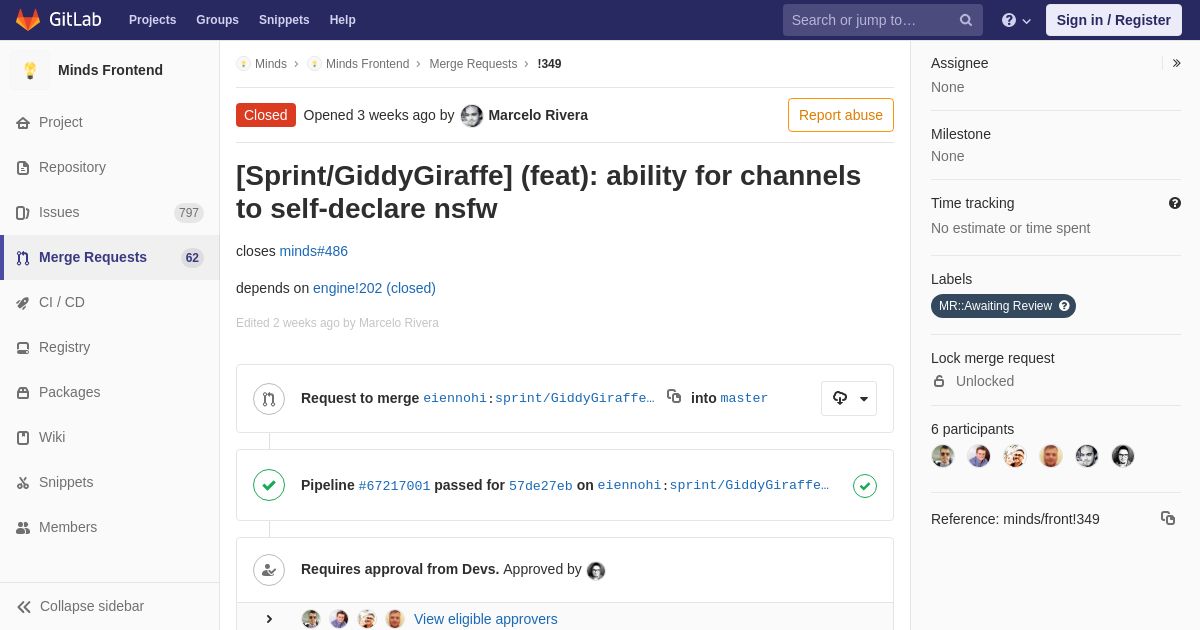Click the third participant avatar
This screenshot has height=630, width=1200.
point(1015,456)
